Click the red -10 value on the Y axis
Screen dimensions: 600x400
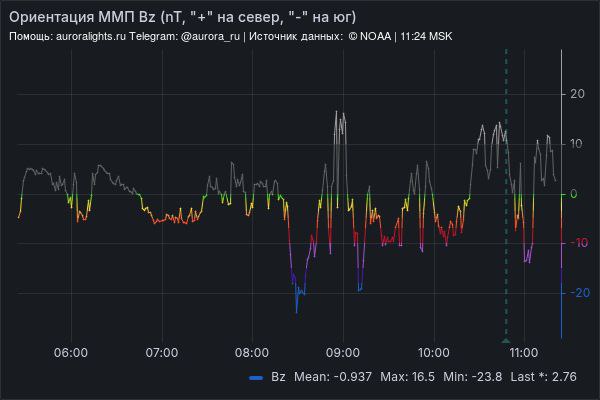(579, 243)
